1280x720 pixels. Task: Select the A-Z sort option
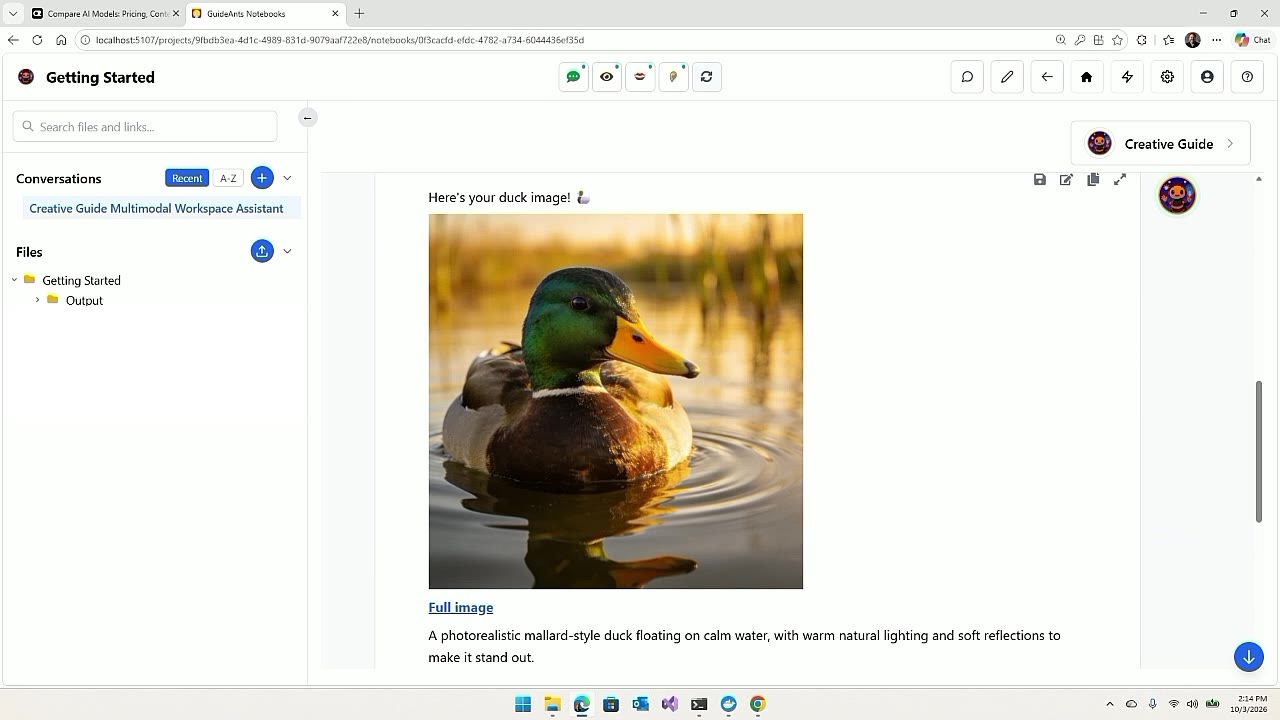pyautogui.click(x=228, y=178)
